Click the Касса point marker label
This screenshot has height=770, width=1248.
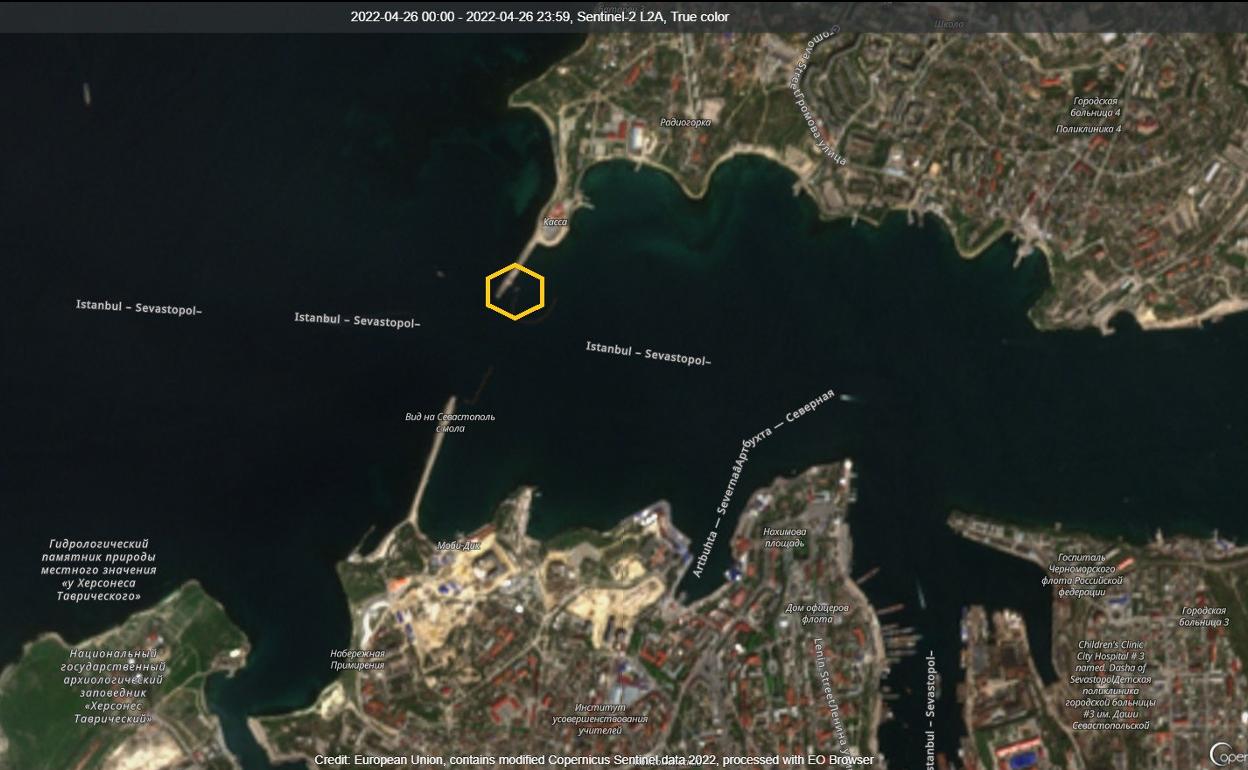[x=554, y=221]
